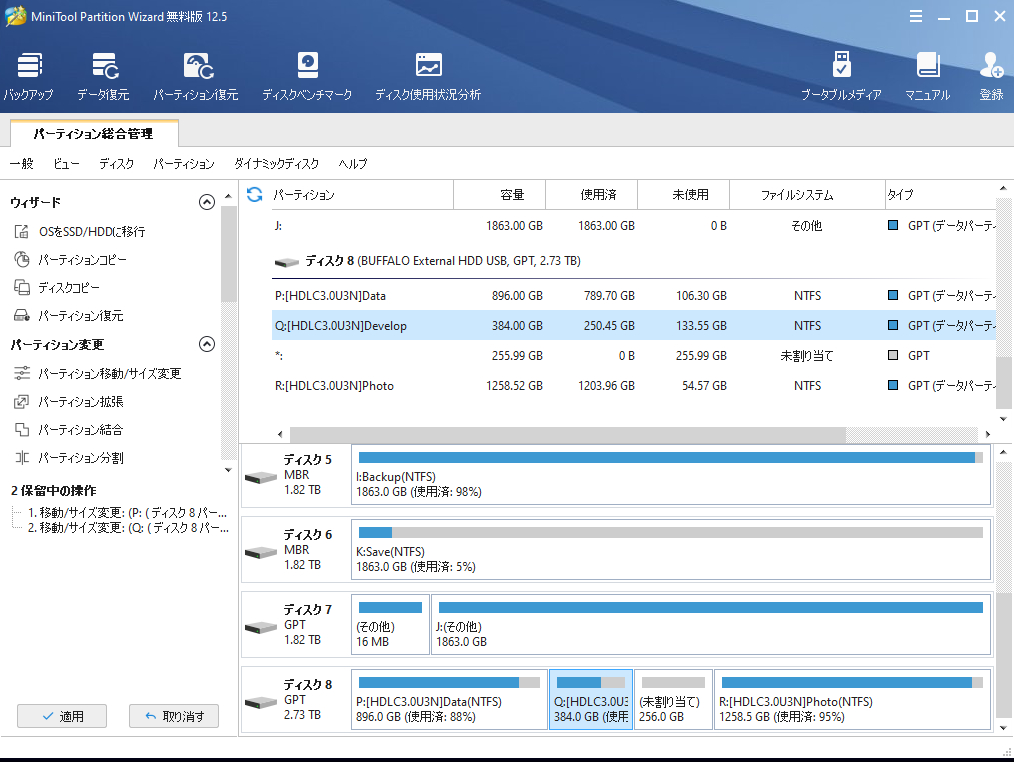1014x762 pixels.
Task: Sort by 未使用 column header
Action: coord(684,195)
